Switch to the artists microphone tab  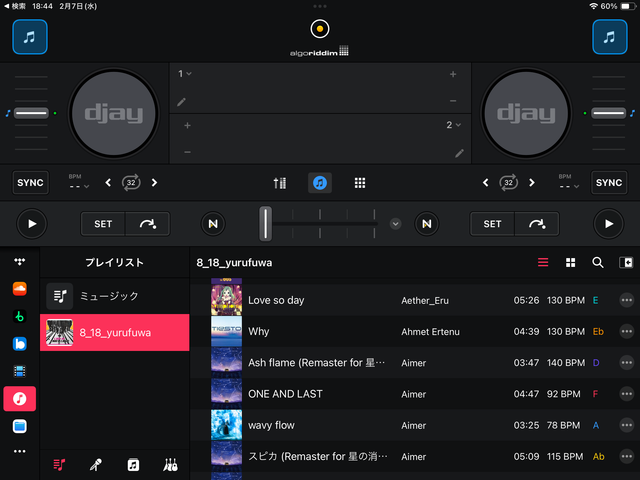(x=96, y=465)
